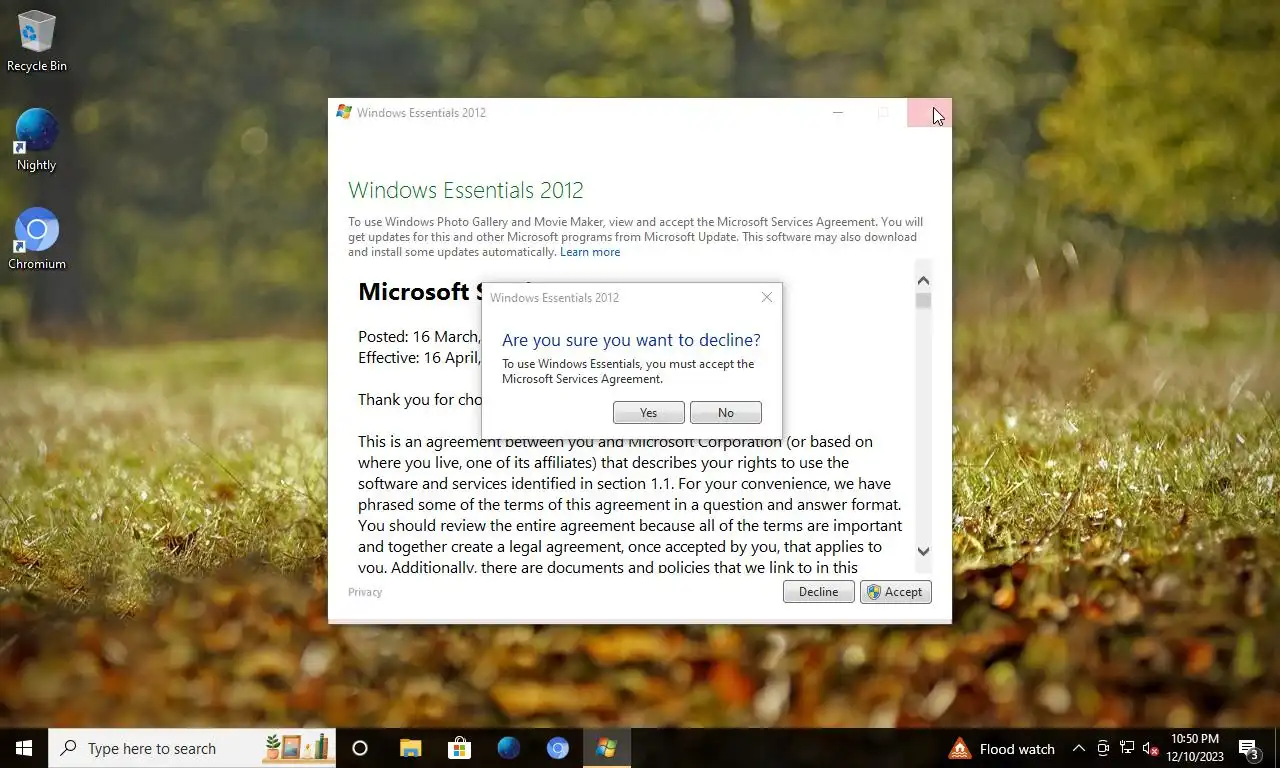1280x768 pixels.
Task: Close the Windows Essentials 2012 window
Action: pos(929,113)
